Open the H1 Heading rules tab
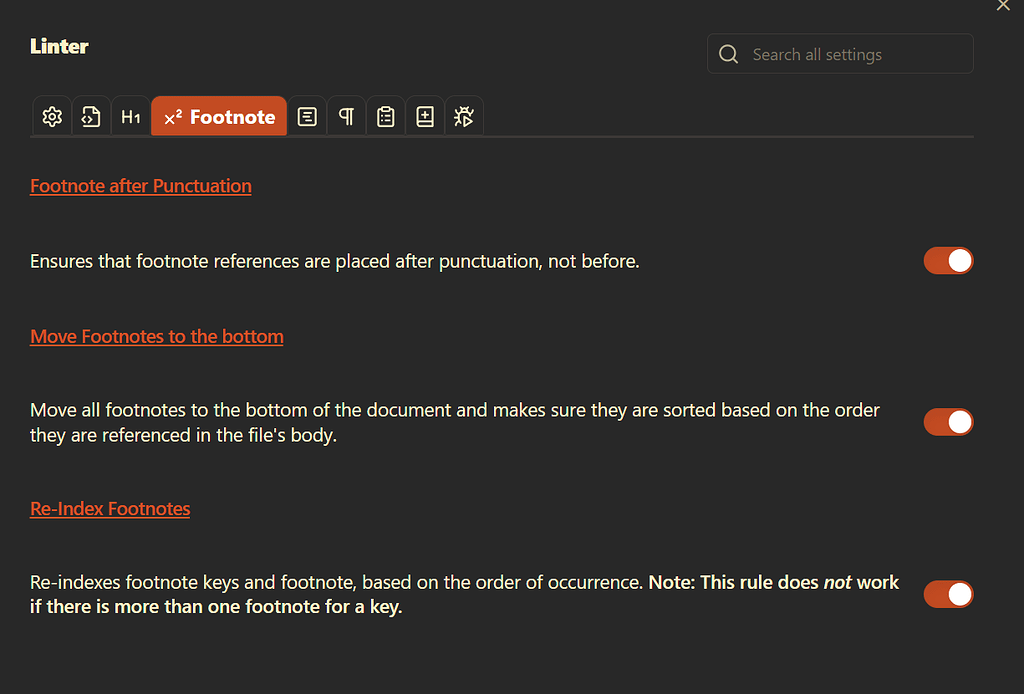 (x=130, y=116)
